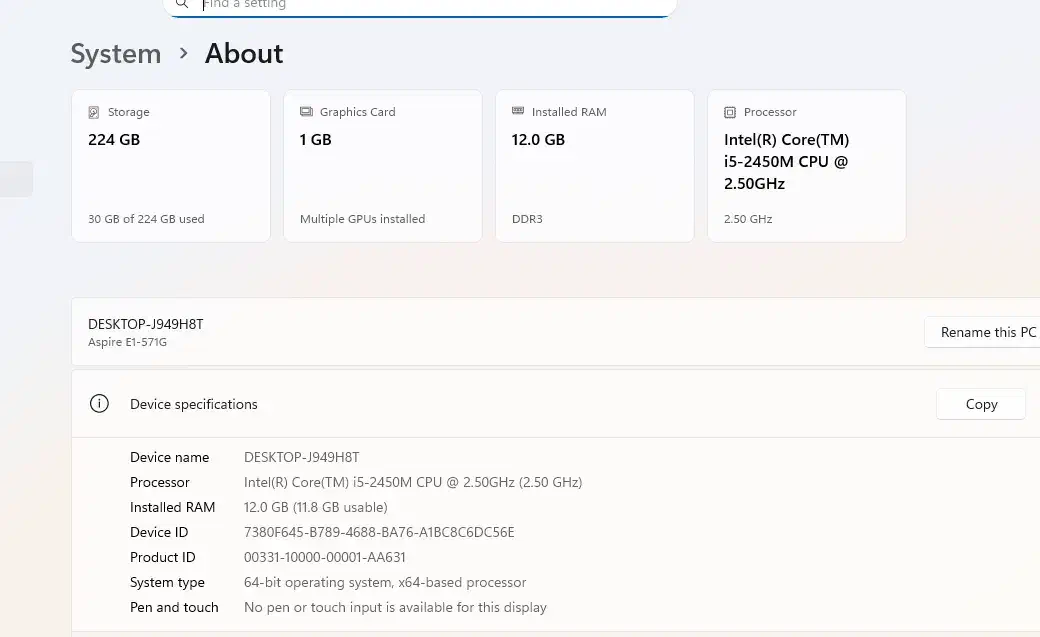Select the 1 GB graphics card value
This screenshot has width=1040, height=637.
tap(315, 140)
